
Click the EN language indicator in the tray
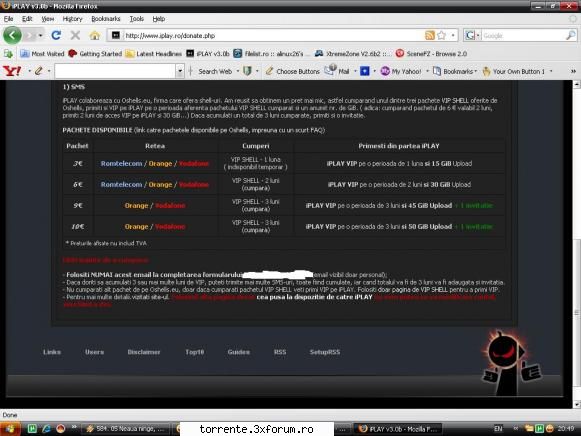point(498,429)
